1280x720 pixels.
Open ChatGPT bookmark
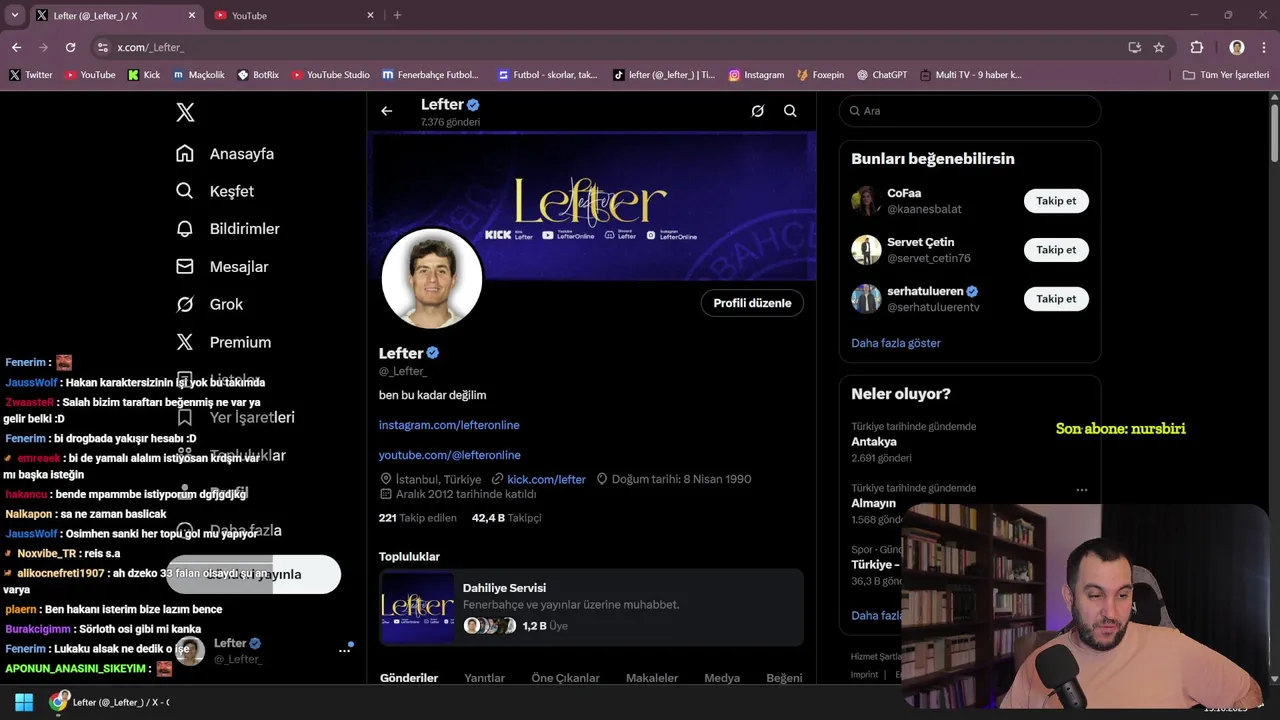coord(882,75)
